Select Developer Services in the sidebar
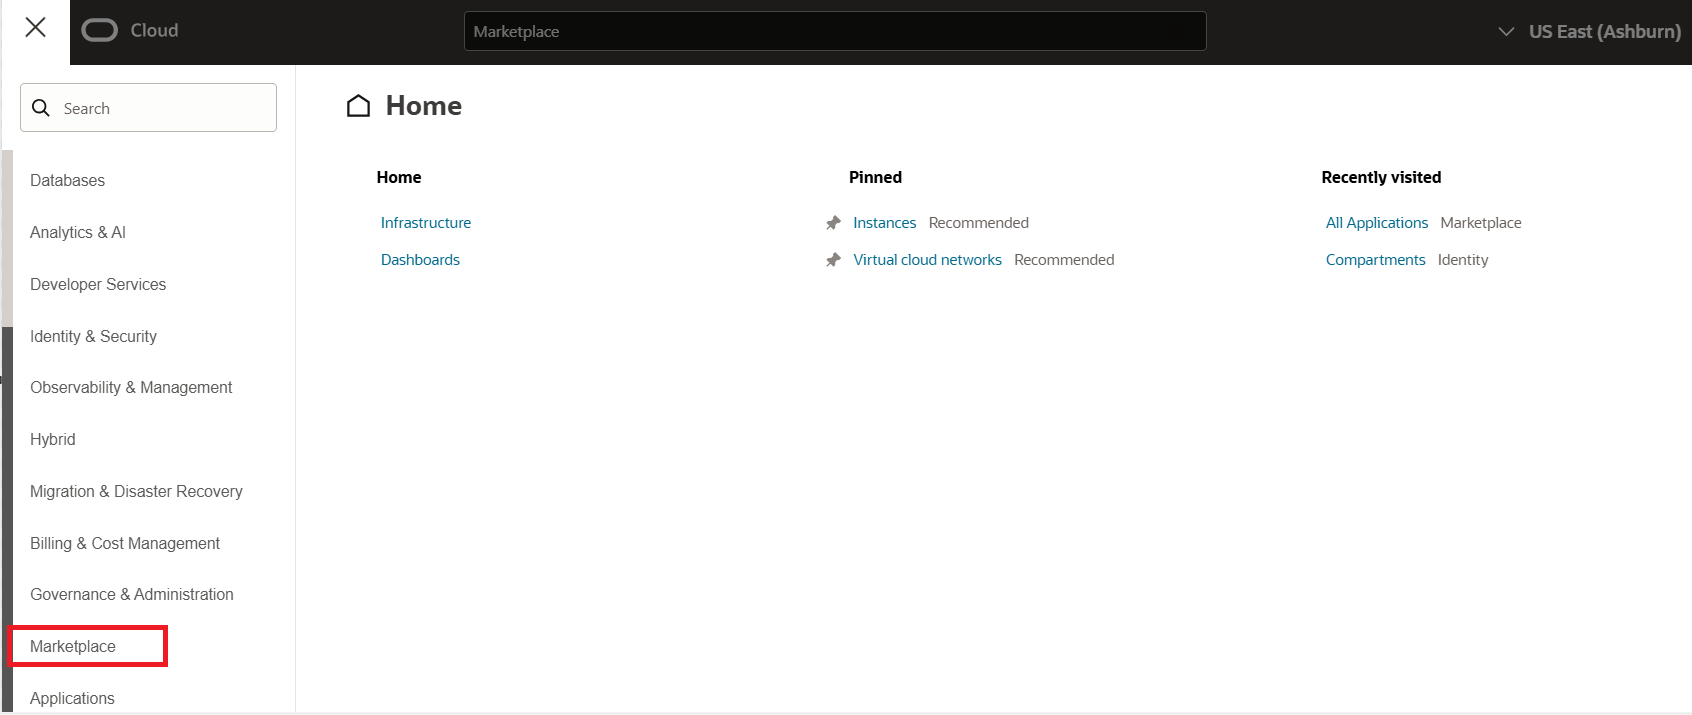This screenshot has height=715, width=1692. point(98,284)
